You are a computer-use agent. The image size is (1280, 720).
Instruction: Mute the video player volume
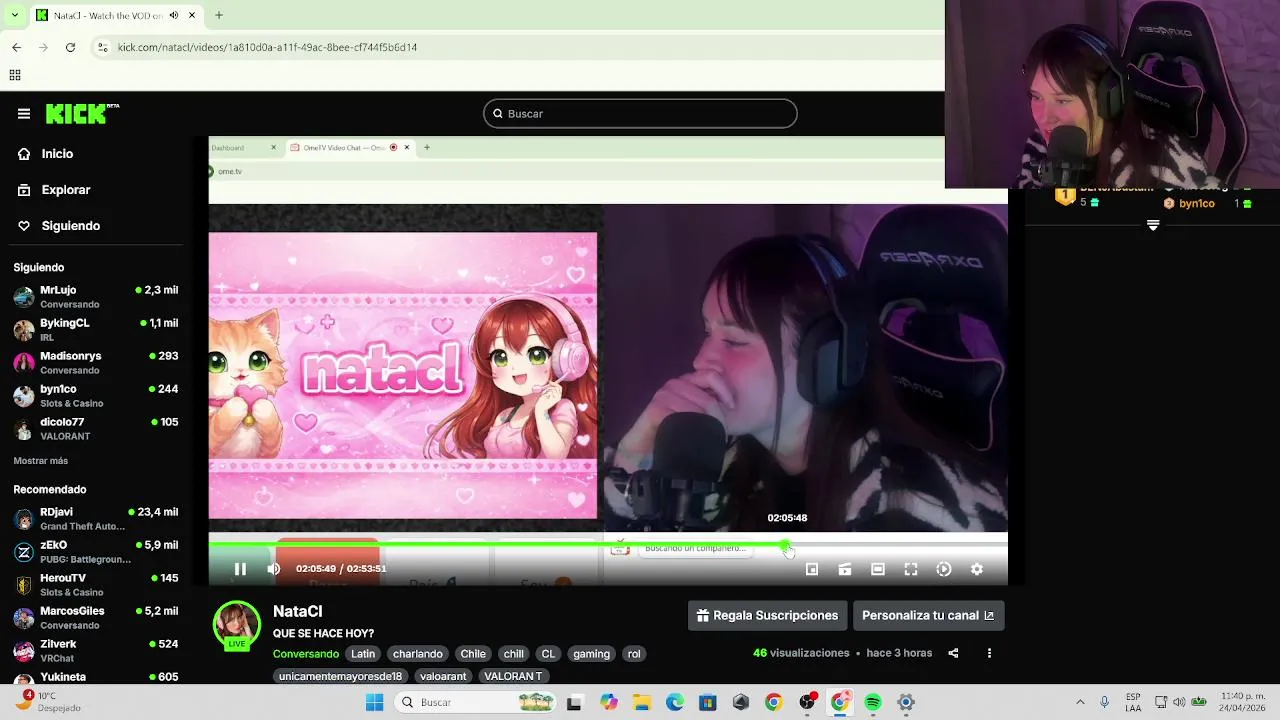[274, 569]
